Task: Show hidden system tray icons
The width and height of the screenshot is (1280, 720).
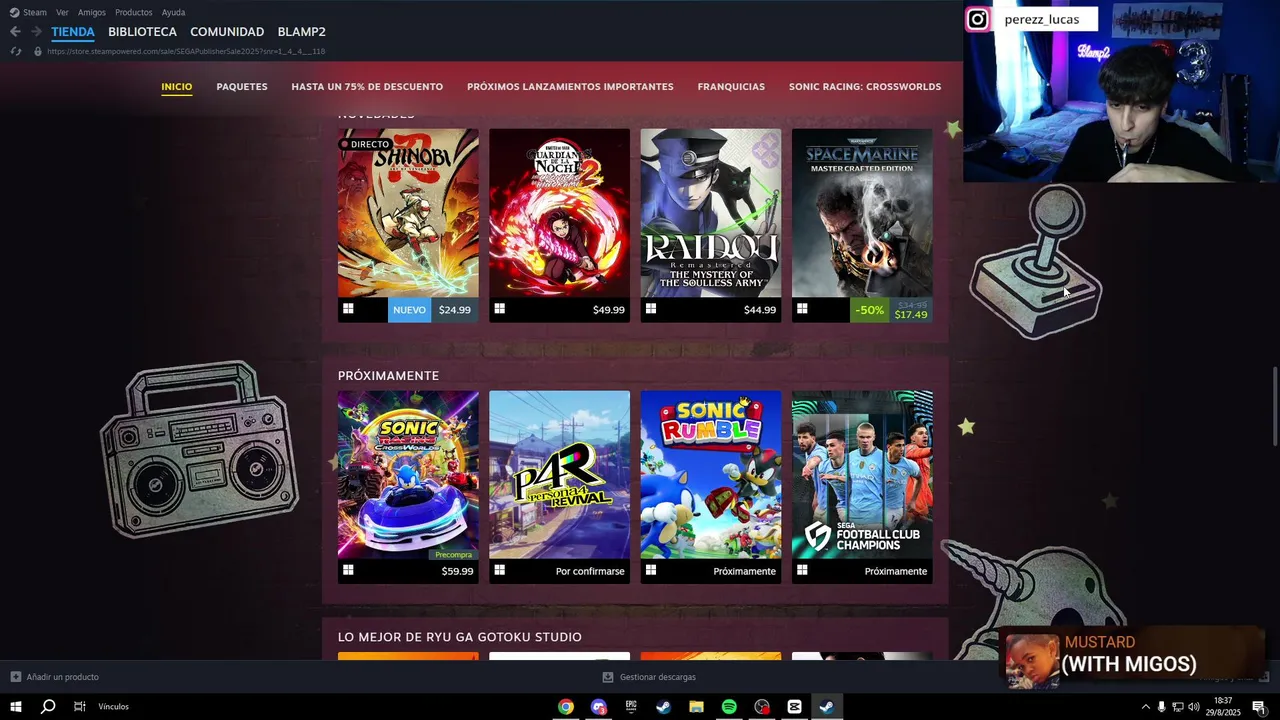Action: click(x=1145, y=707)
